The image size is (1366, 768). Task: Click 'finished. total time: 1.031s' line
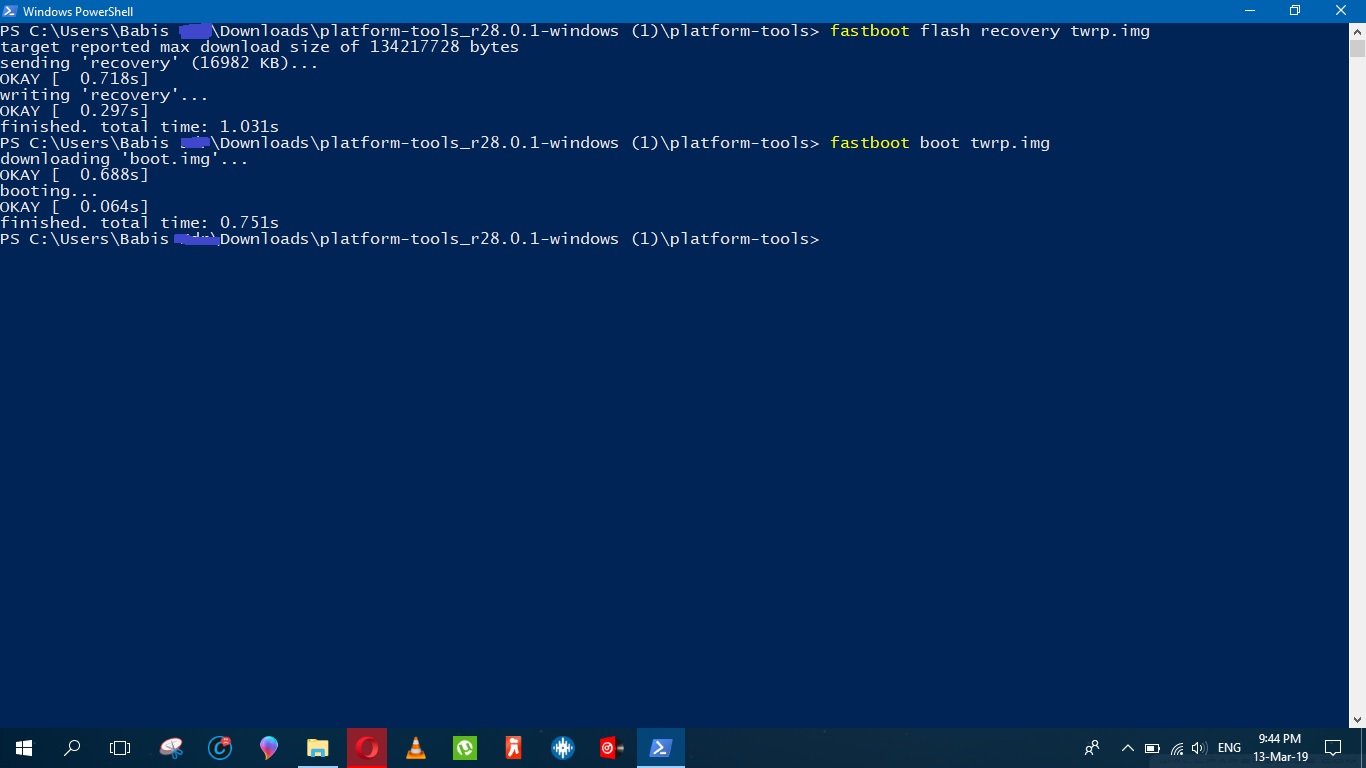139,127
